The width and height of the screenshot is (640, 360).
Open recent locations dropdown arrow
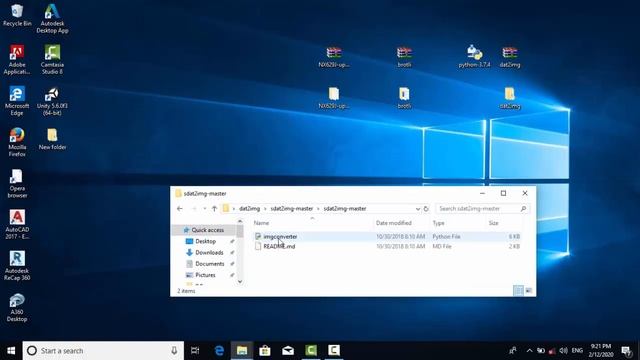click(204, 209)
